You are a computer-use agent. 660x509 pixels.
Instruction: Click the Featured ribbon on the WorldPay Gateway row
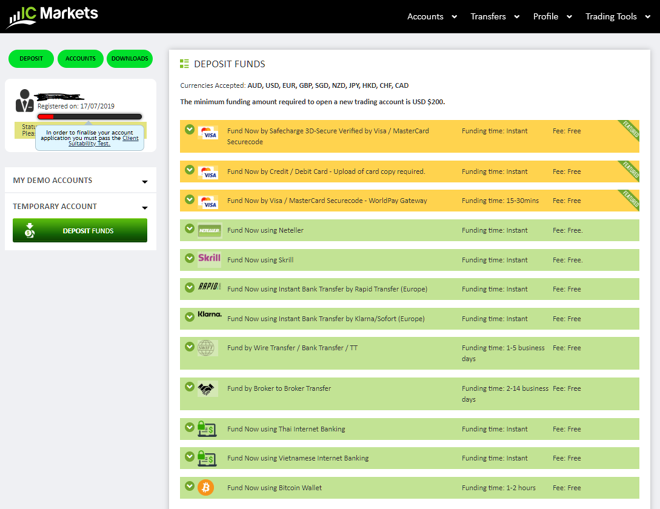[630, 200]
